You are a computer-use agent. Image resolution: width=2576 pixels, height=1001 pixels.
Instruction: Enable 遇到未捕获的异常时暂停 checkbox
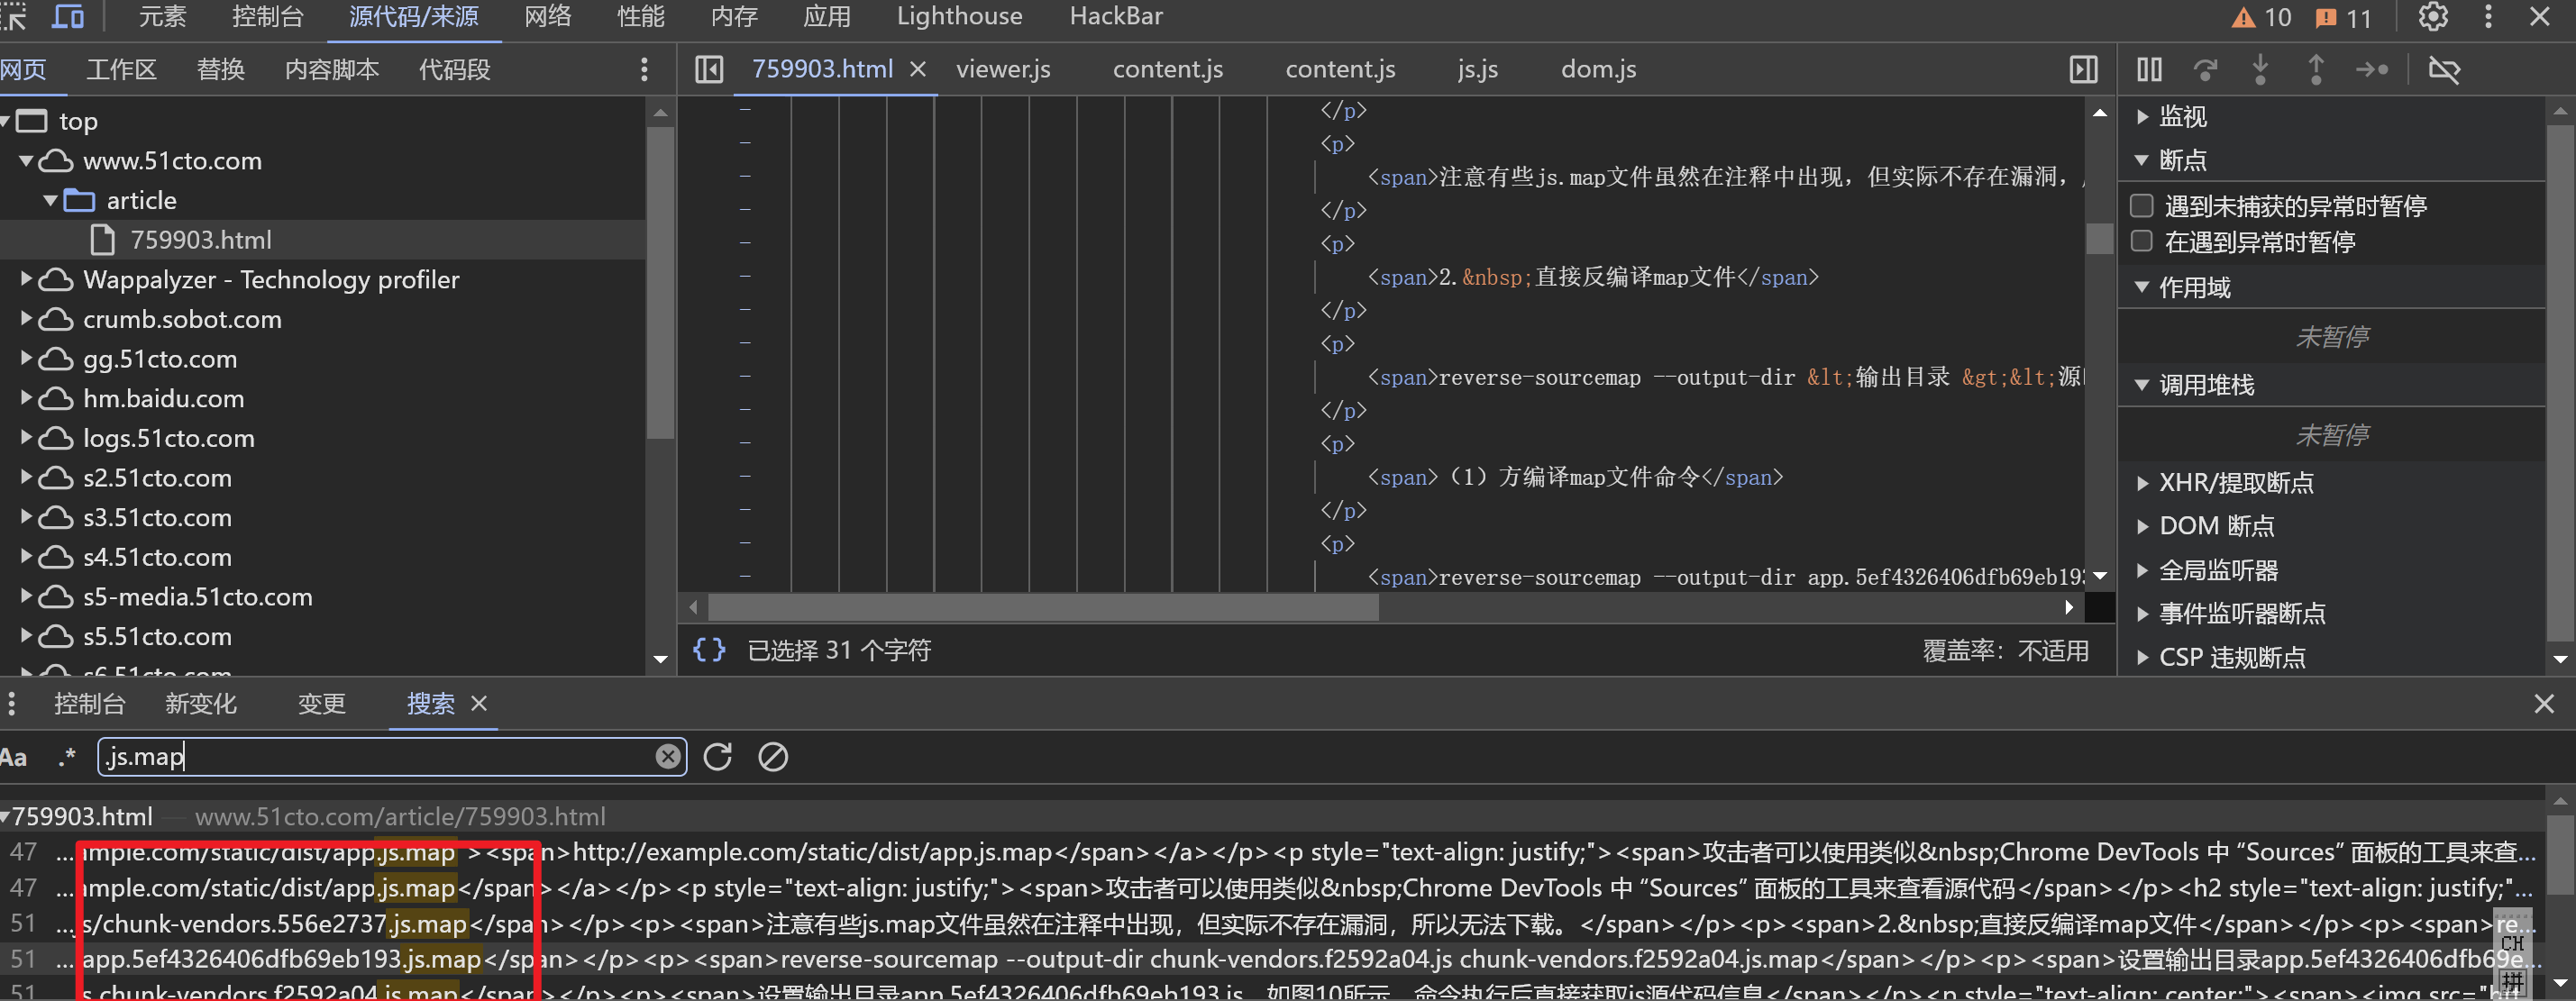point(2142,206)
